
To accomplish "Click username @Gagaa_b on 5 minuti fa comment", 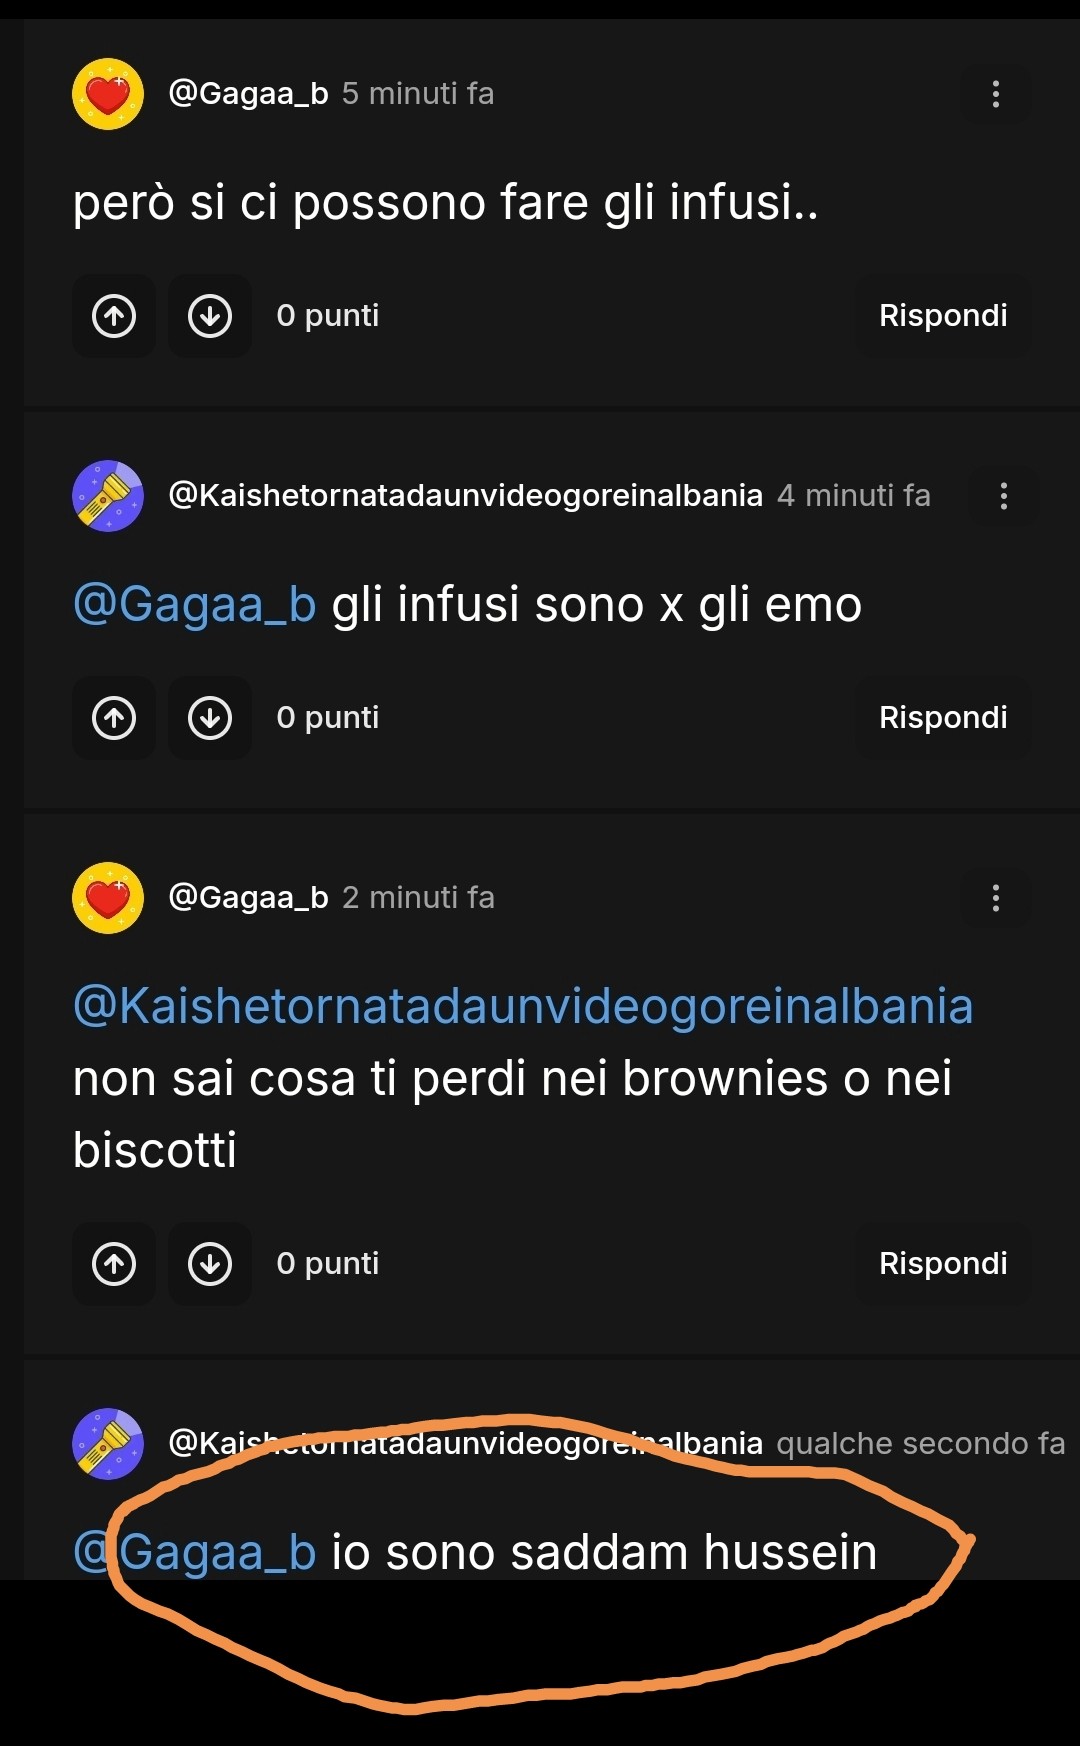I will pos(248,94).
